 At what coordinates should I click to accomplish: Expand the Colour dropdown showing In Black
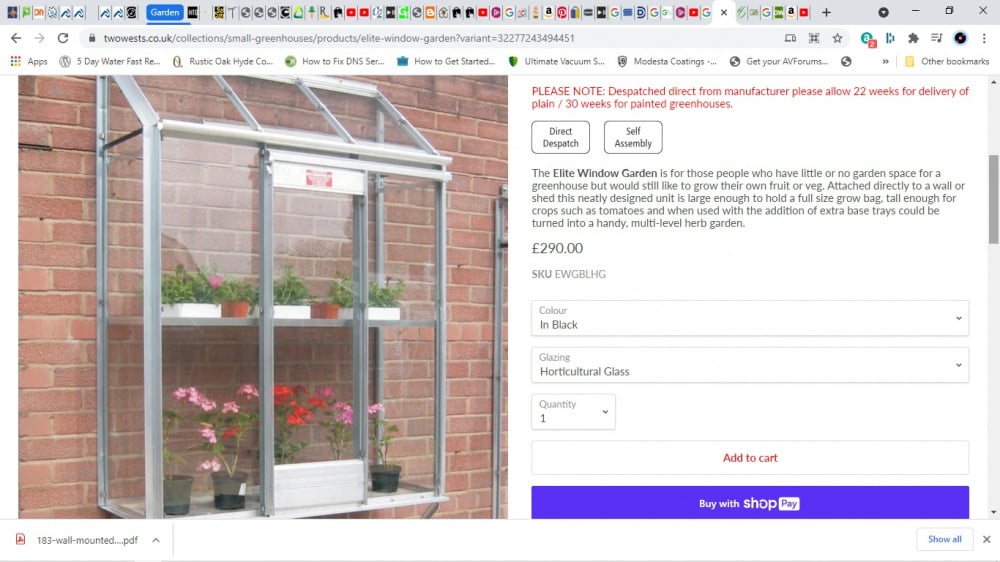(749, 318)
